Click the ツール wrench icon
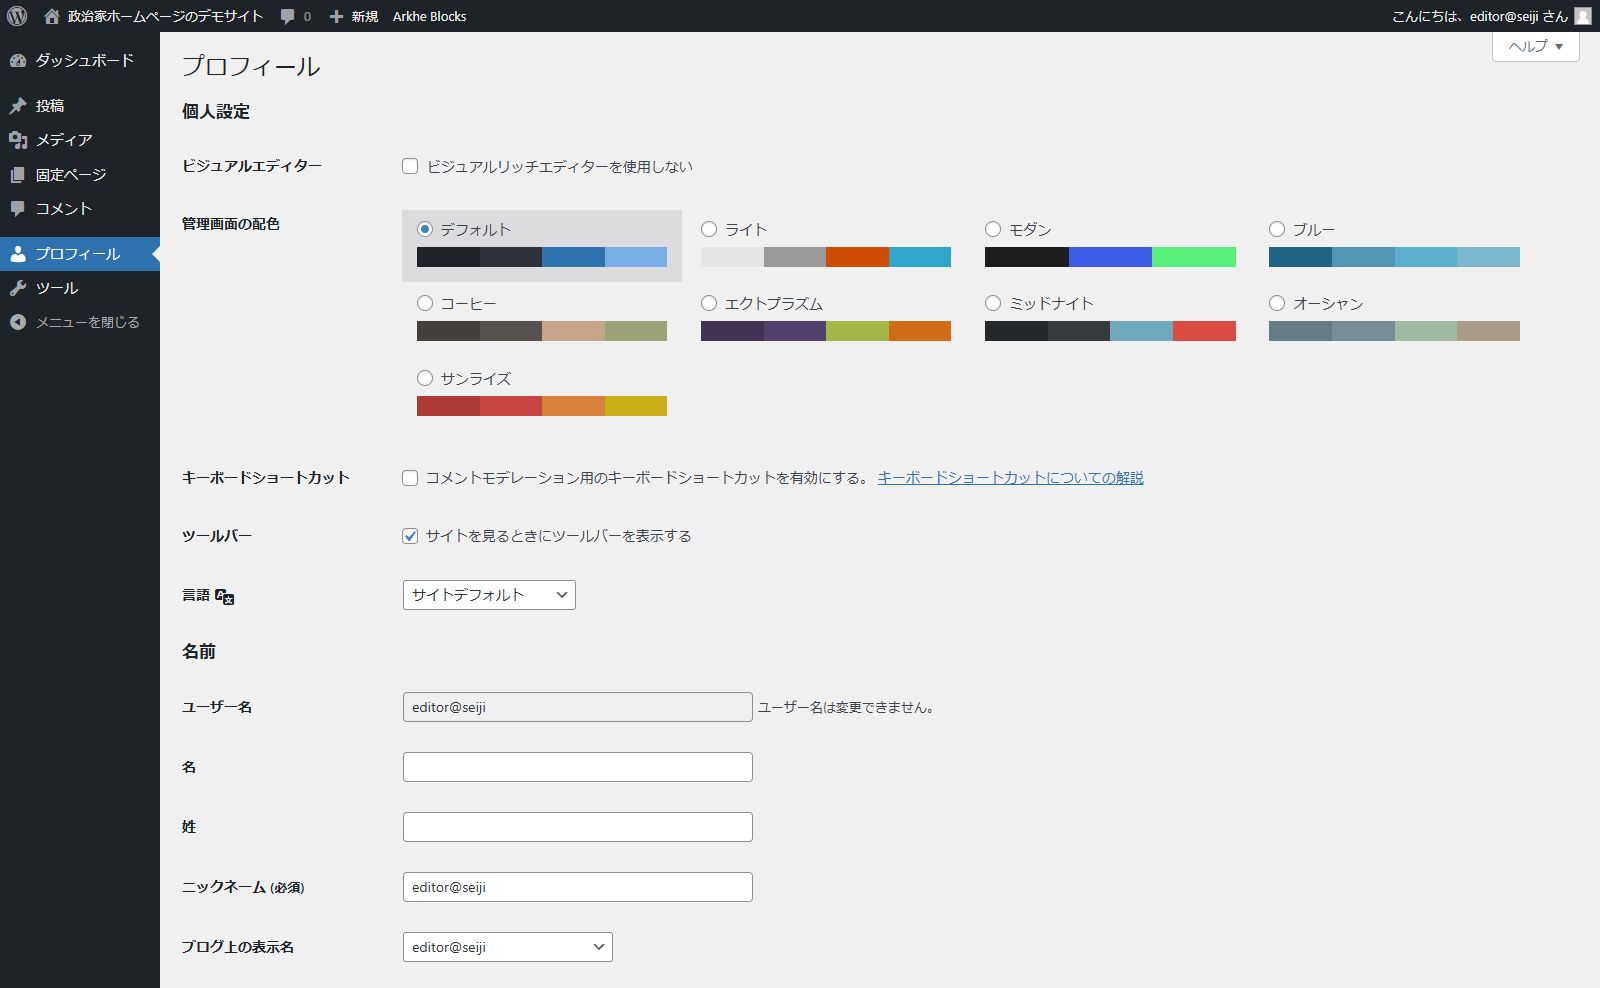1600x988 pixels. click(18, 288)
